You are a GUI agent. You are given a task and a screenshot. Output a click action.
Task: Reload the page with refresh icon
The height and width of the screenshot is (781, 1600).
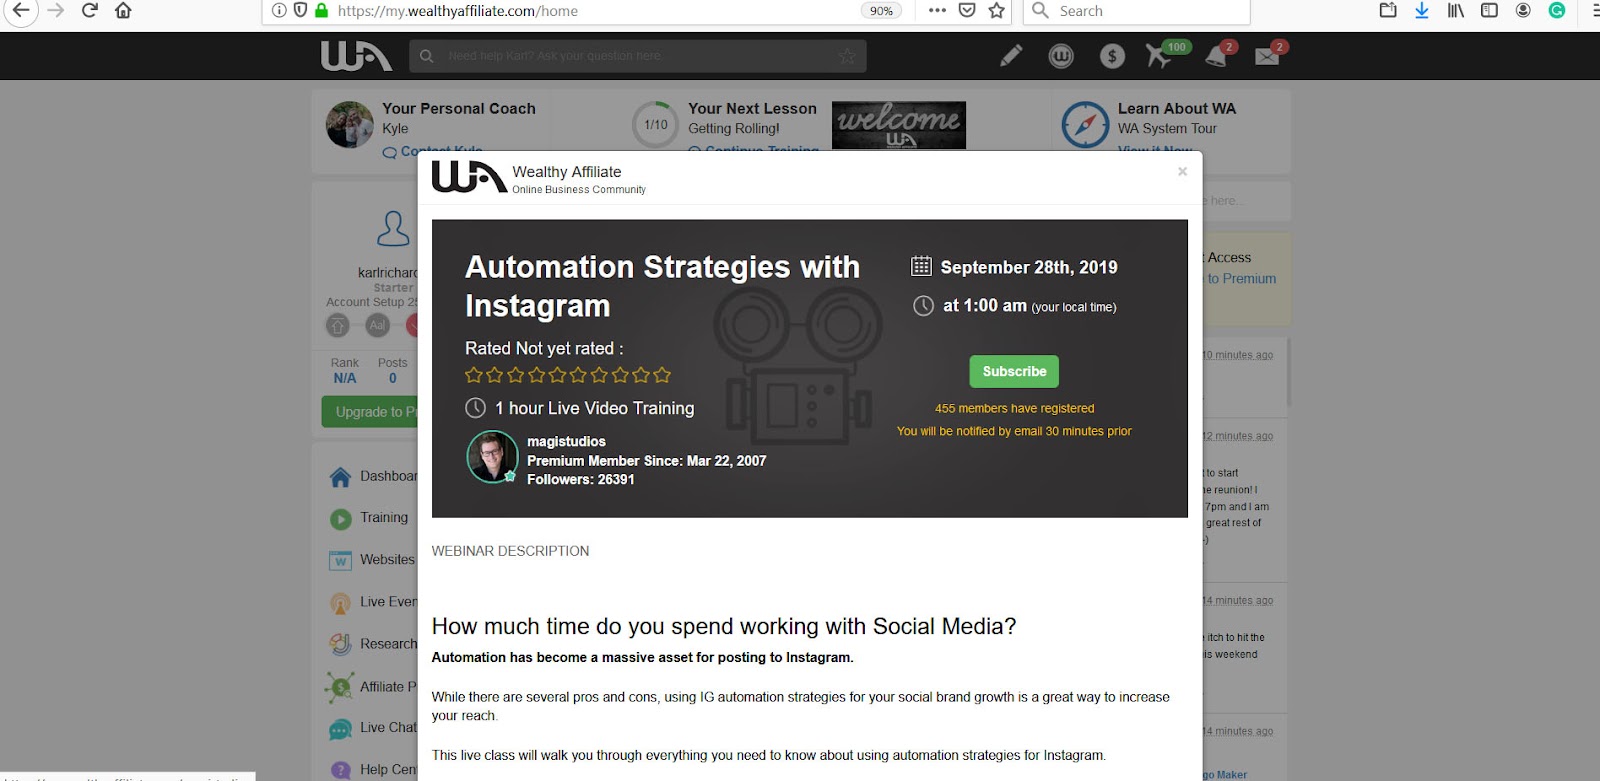coord(90,10)
